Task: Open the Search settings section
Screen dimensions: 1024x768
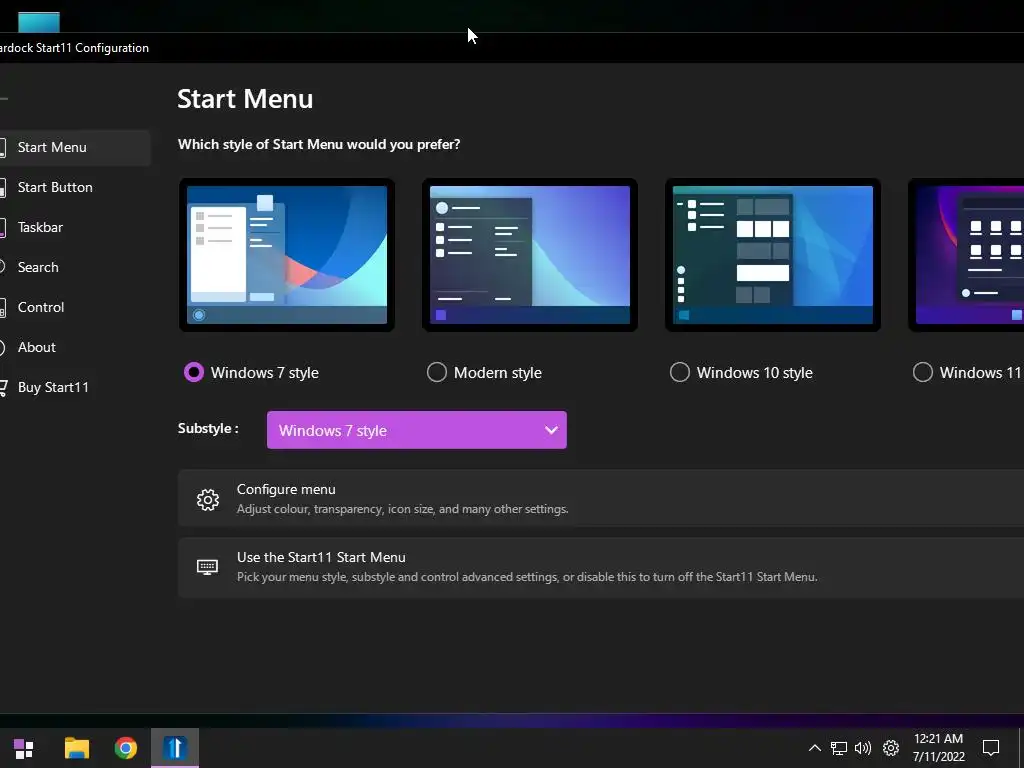Action: click(74, 267)
